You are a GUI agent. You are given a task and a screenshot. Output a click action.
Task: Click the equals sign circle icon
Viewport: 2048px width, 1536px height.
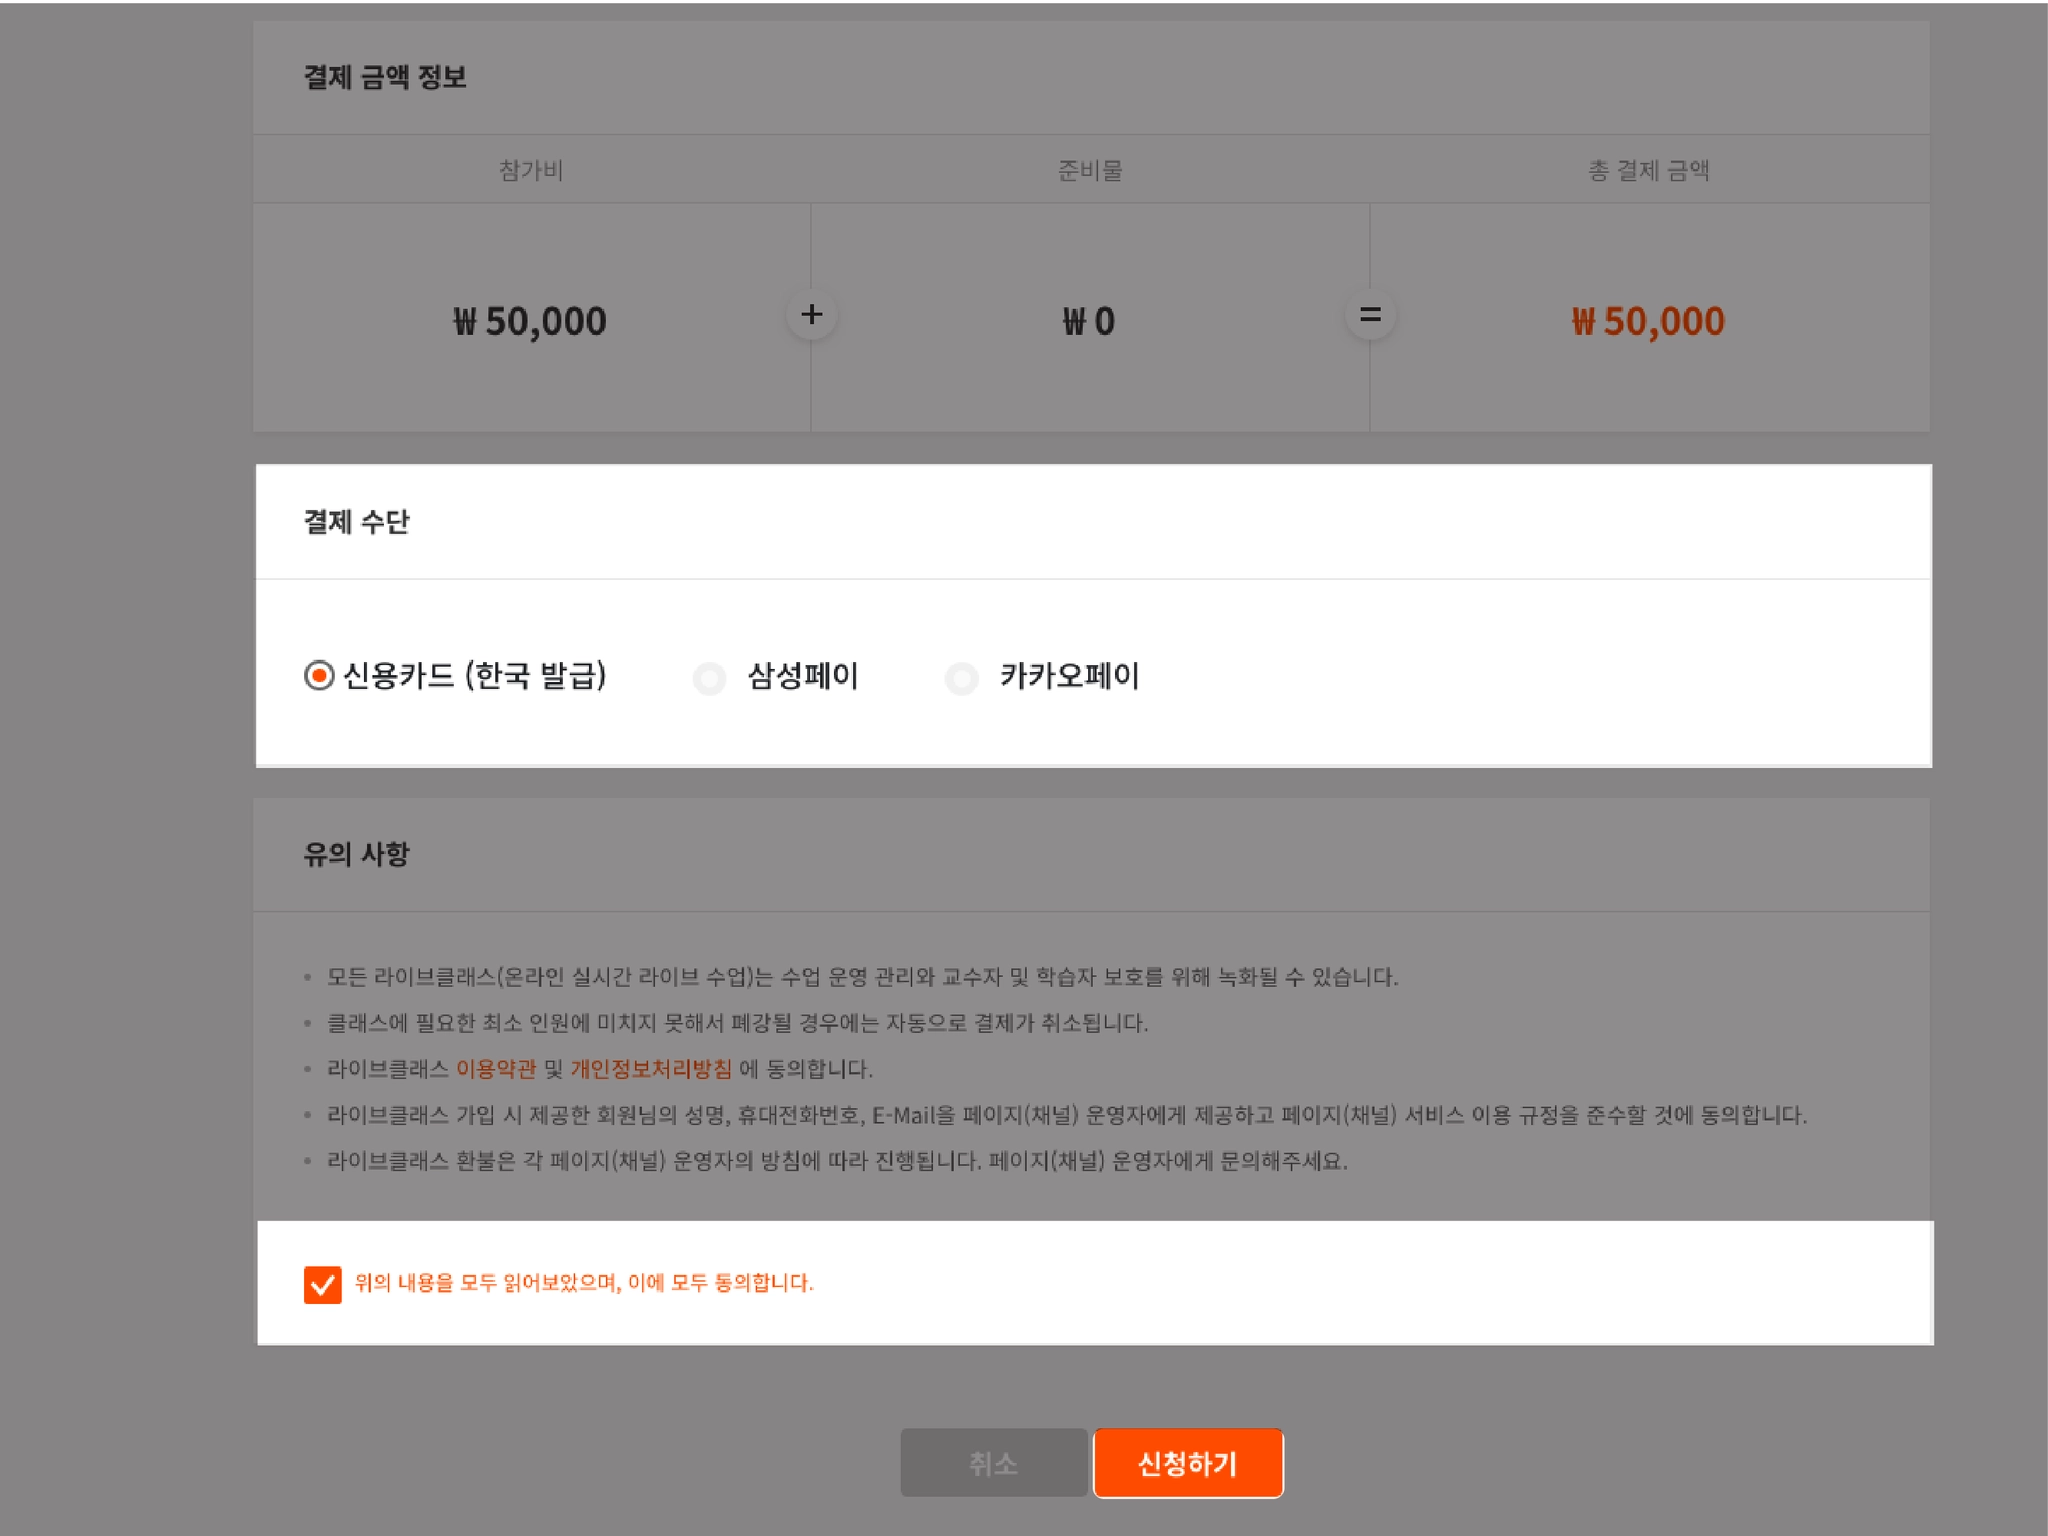pos(1370,315)
